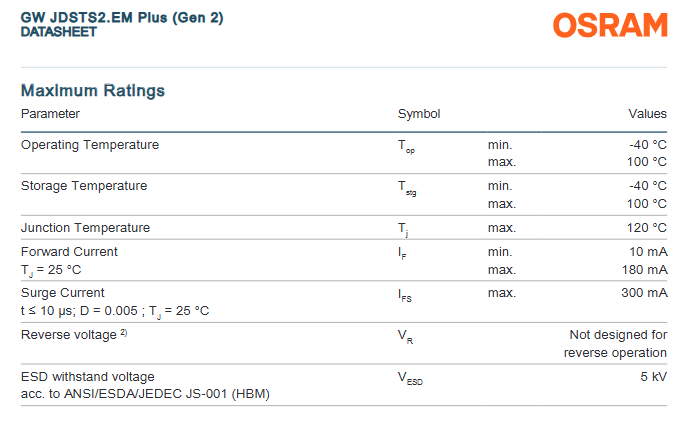This screenshot has width=685, height=424.
Task: Open footnote 2 next to Reverse voltage
Action: click(124, 332)
